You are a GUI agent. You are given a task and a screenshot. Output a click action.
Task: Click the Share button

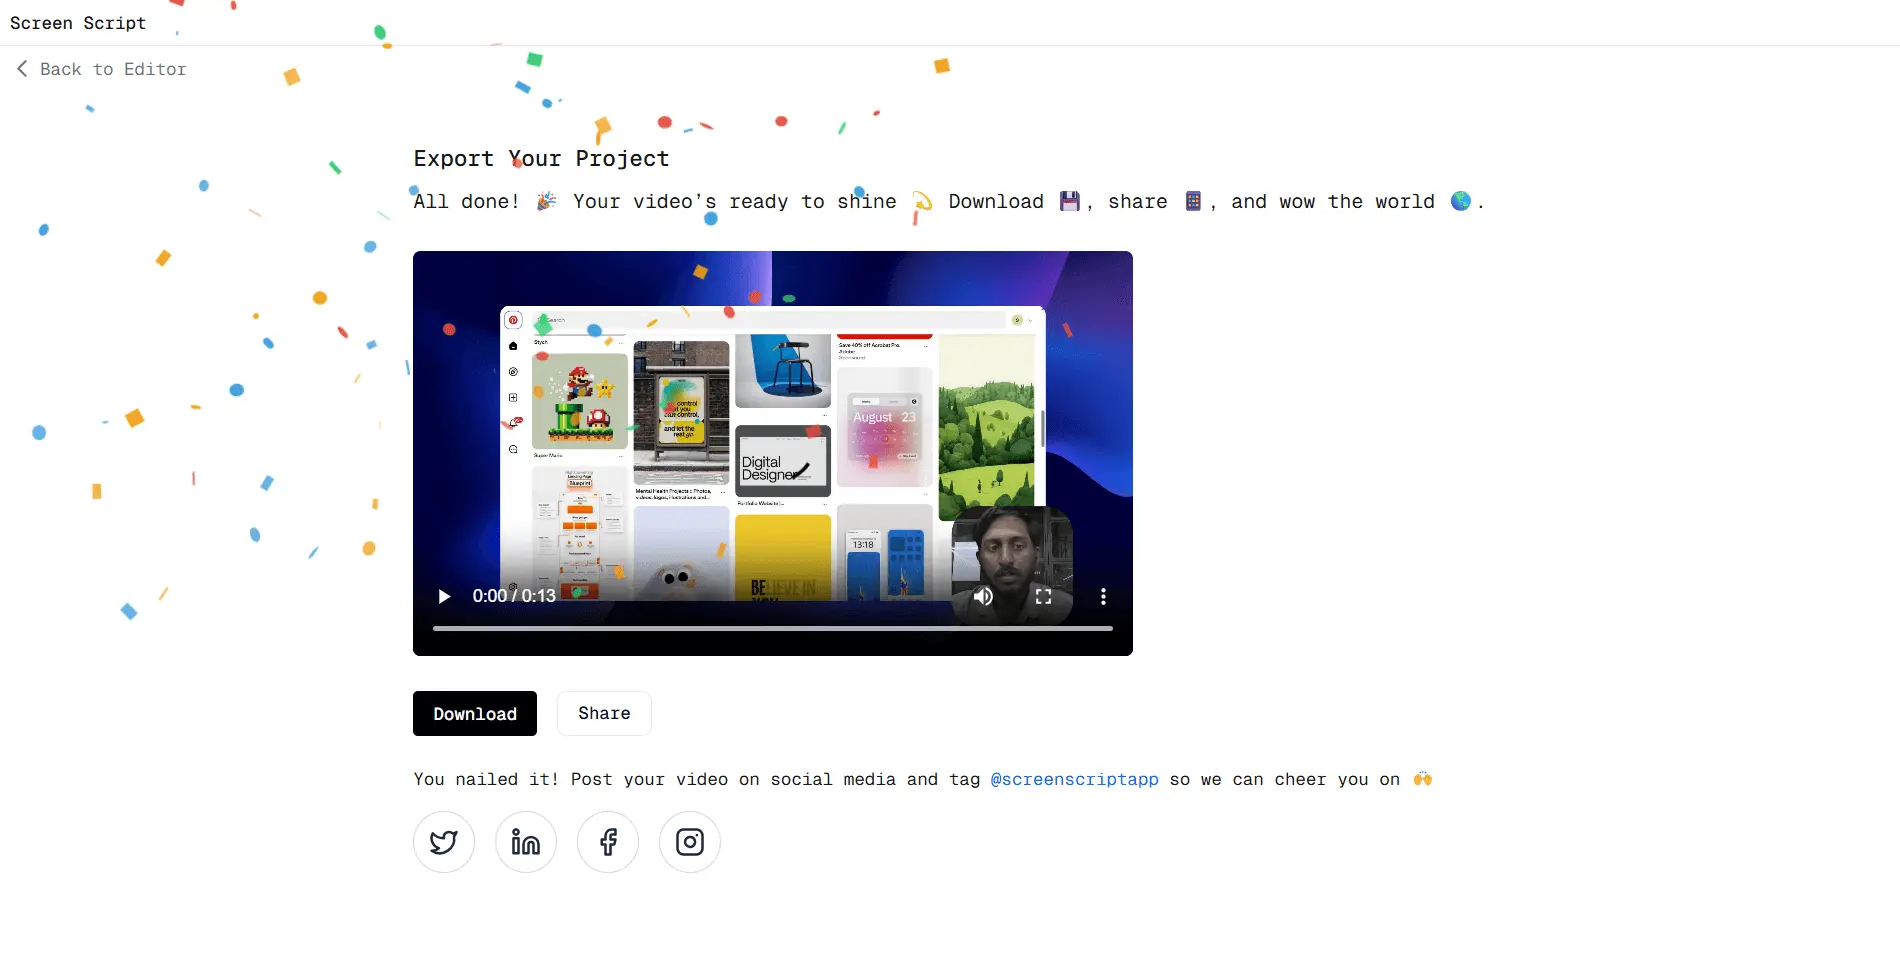[x=603, y=713]
